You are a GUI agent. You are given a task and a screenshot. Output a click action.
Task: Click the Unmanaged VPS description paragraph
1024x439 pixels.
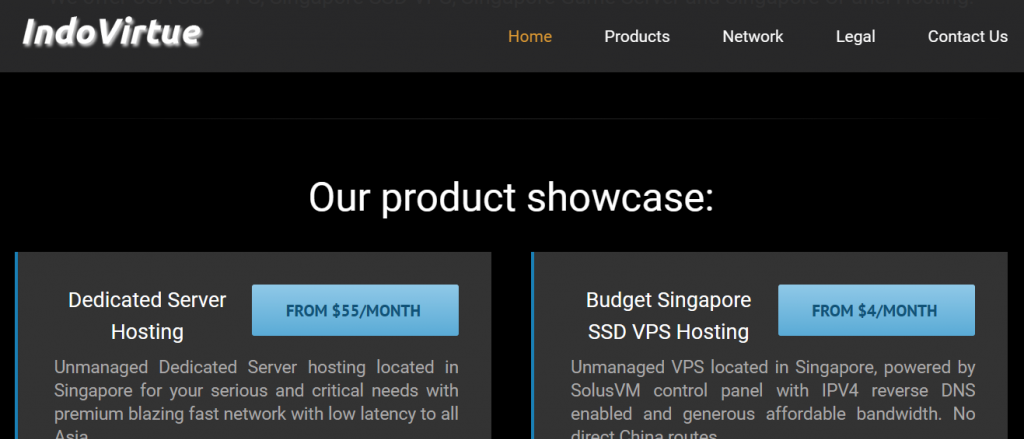(x=772, y=390)
